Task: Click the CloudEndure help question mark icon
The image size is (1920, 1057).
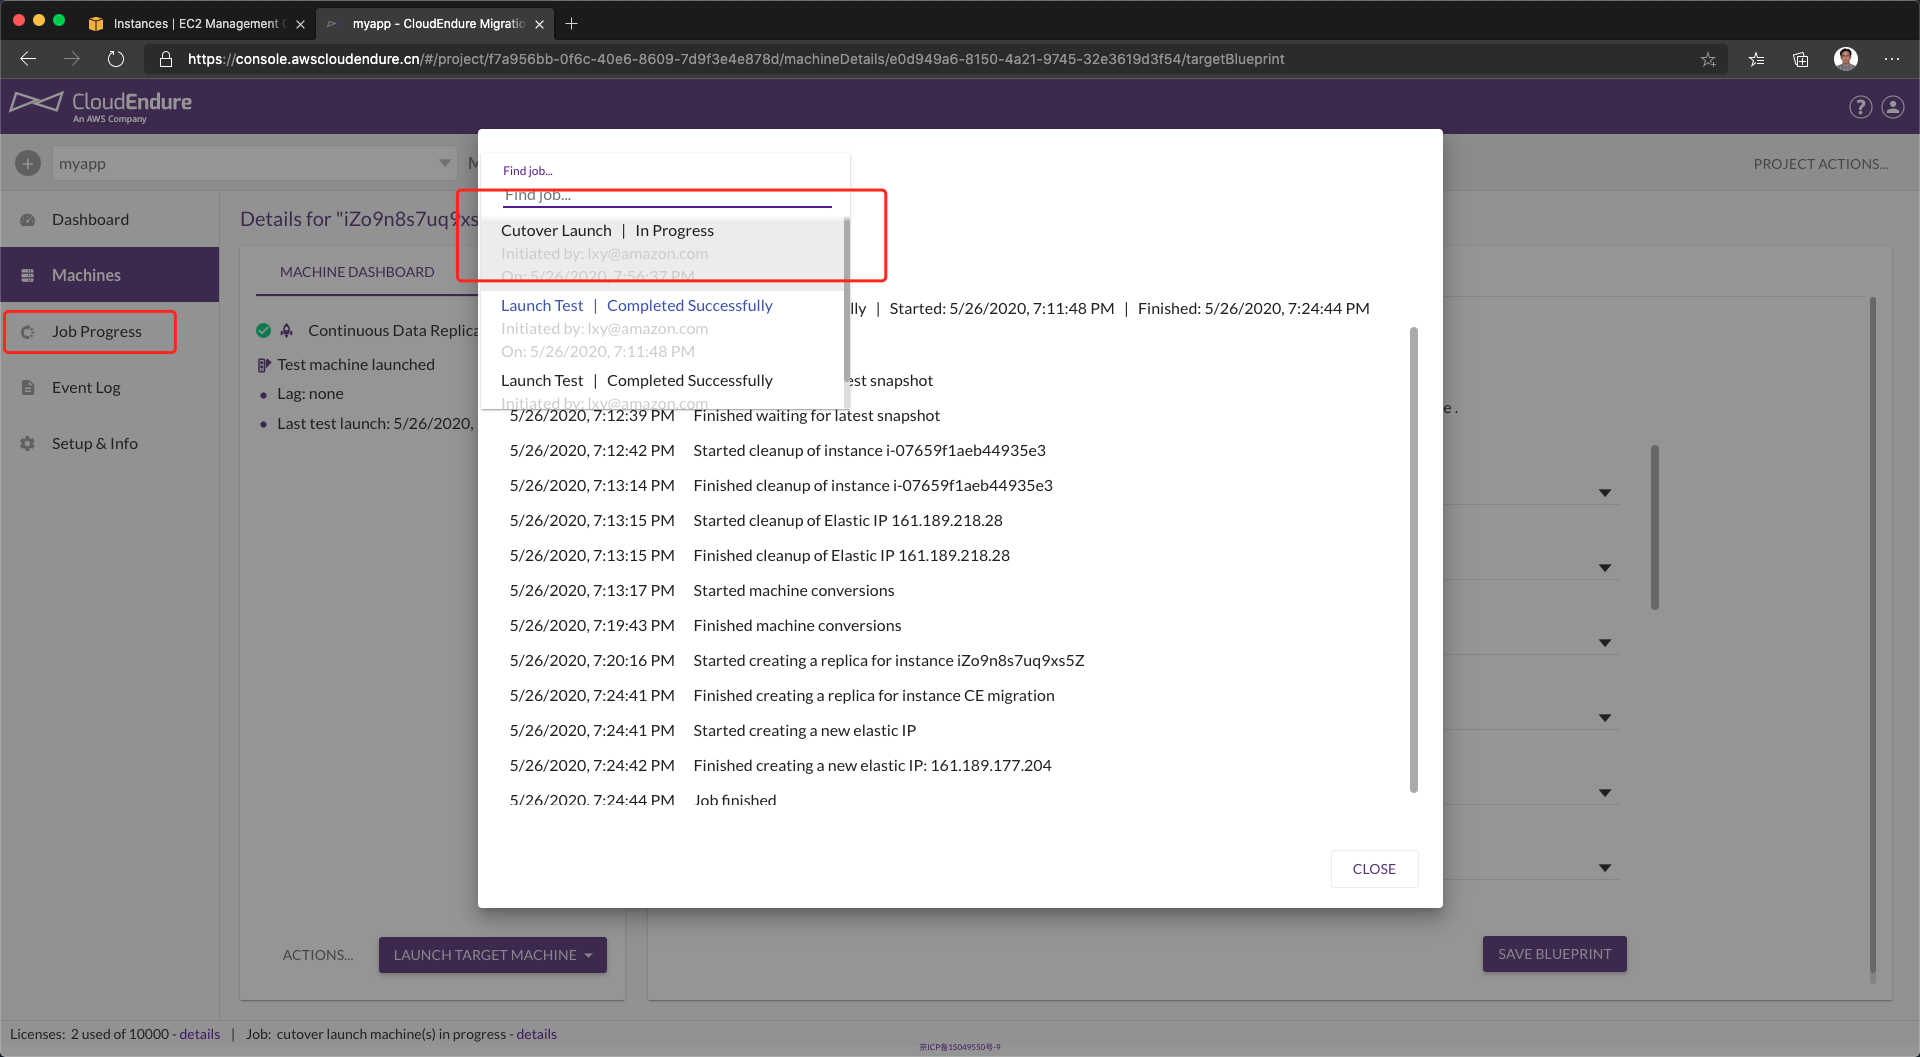Action: tap(1860, 107)
